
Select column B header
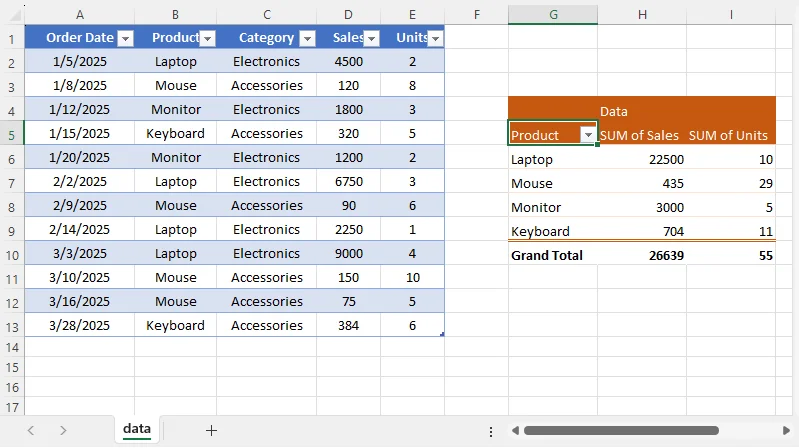[175, 15]
